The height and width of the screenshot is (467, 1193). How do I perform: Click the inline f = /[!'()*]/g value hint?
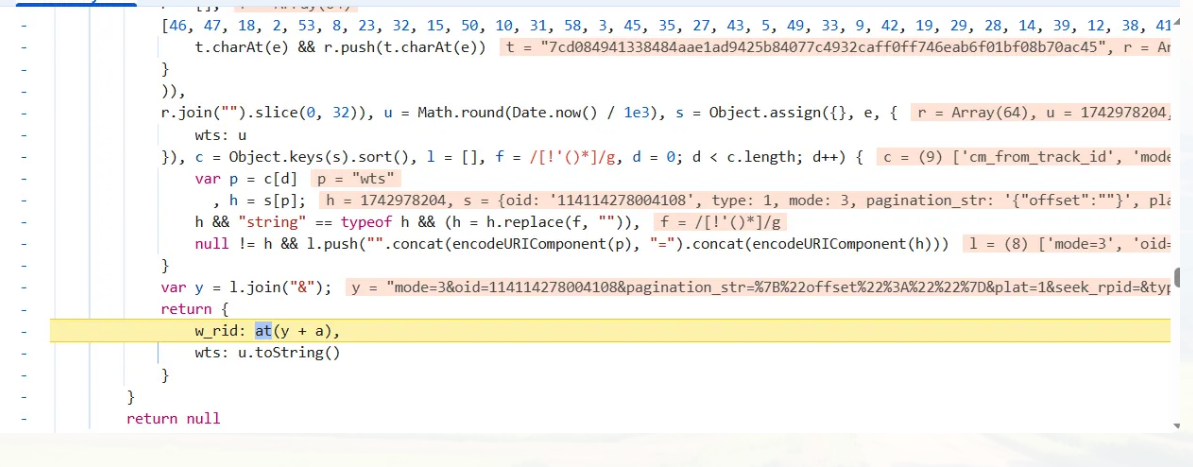720,222
